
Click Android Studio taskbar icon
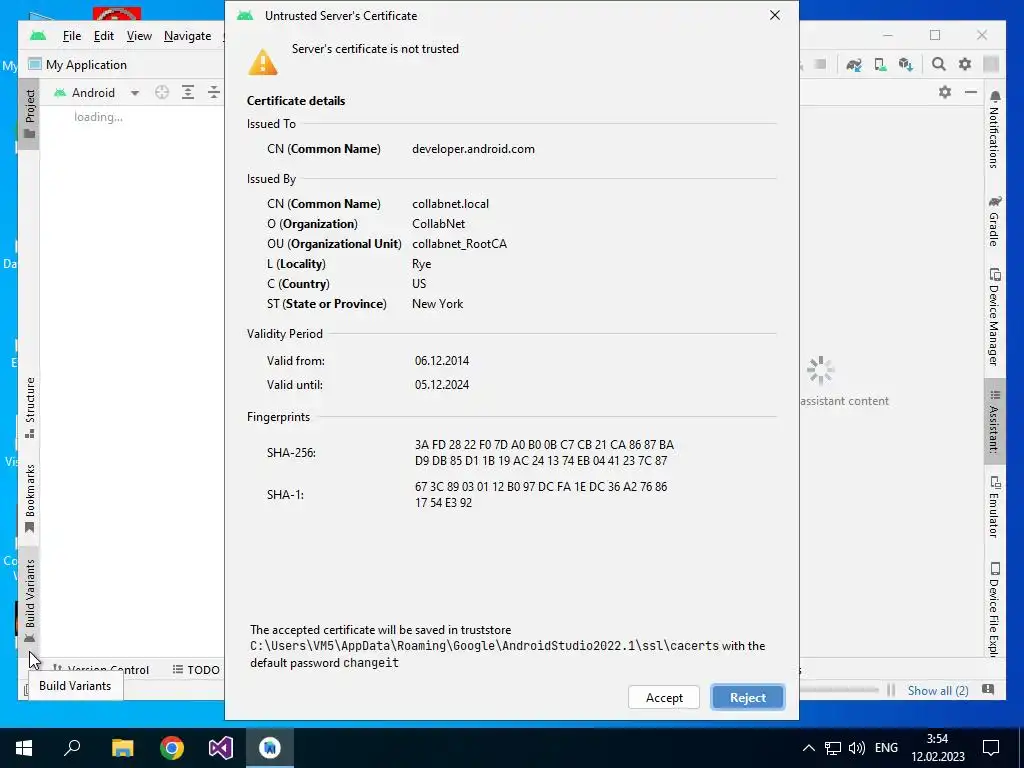[x=270, y=748]
